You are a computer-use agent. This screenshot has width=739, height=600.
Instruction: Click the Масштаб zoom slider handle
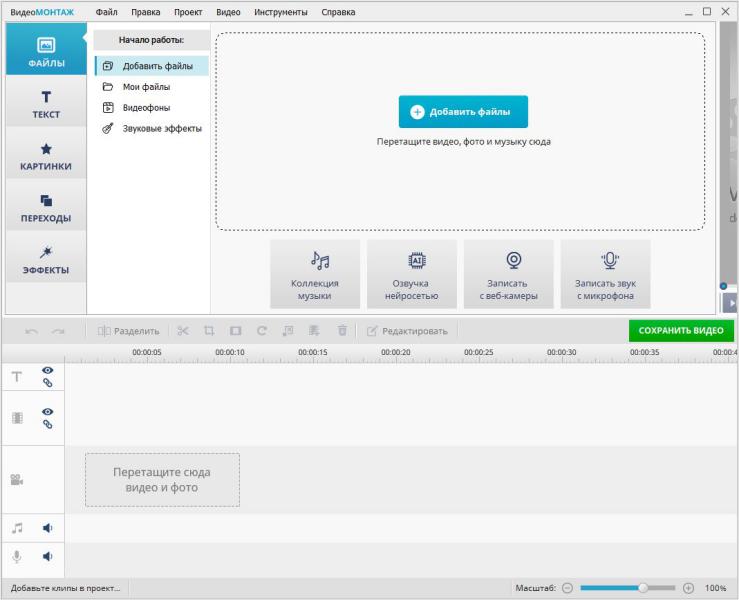tap(643, 588)
